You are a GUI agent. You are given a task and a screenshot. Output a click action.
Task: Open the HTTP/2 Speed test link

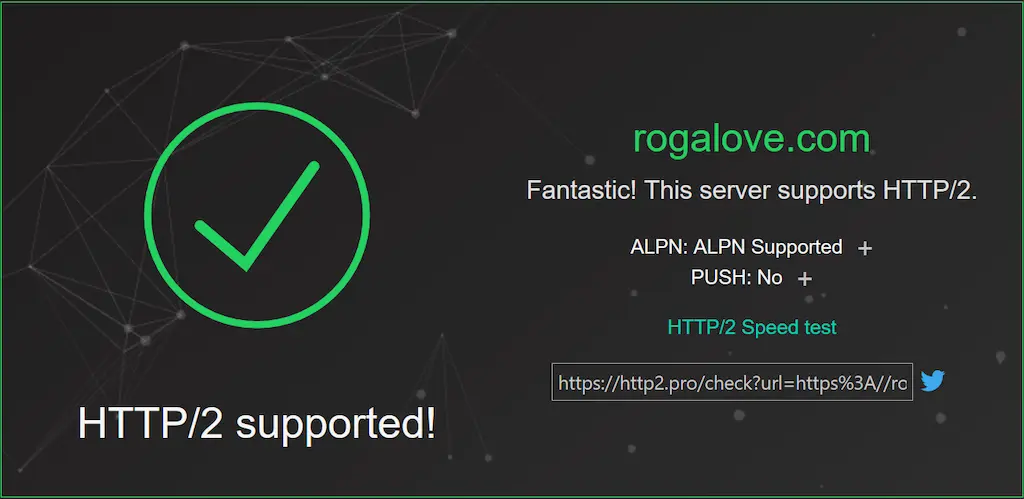tap(752, 327)
